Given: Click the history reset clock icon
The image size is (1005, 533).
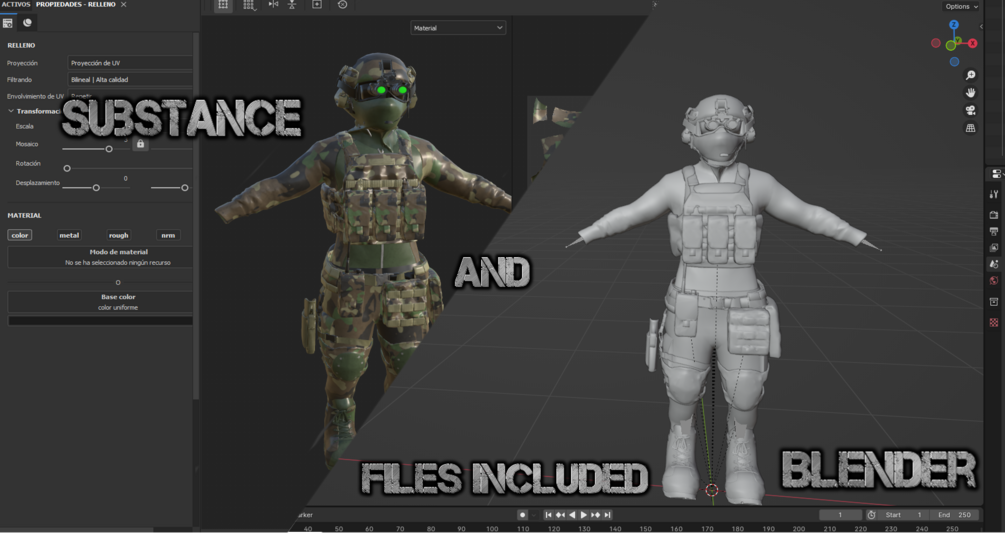Looking at the screenshot, I should pos(342,4).
